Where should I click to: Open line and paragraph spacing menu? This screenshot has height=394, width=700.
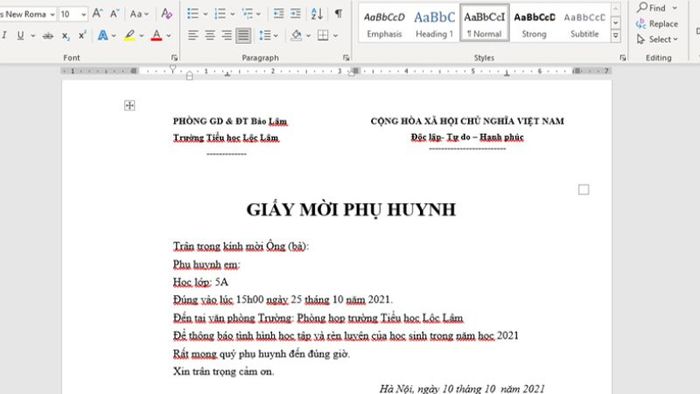(268, 35)
